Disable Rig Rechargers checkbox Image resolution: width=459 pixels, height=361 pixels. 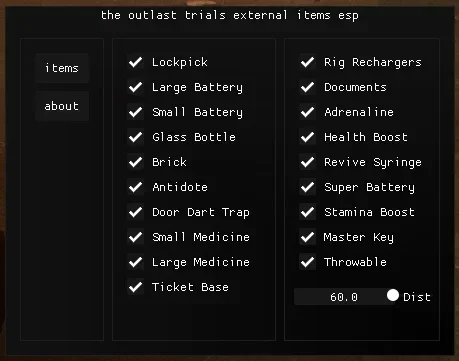coord(308,62)
